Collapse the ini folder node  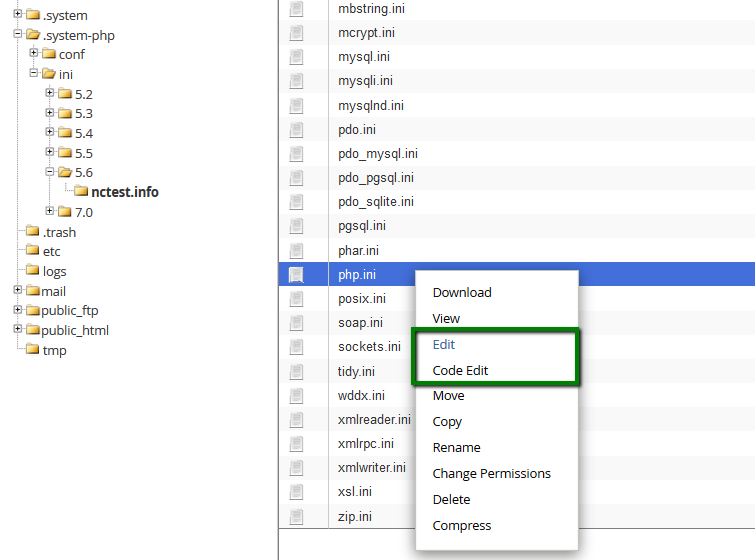pyautogui.click(x=34, y=73)
